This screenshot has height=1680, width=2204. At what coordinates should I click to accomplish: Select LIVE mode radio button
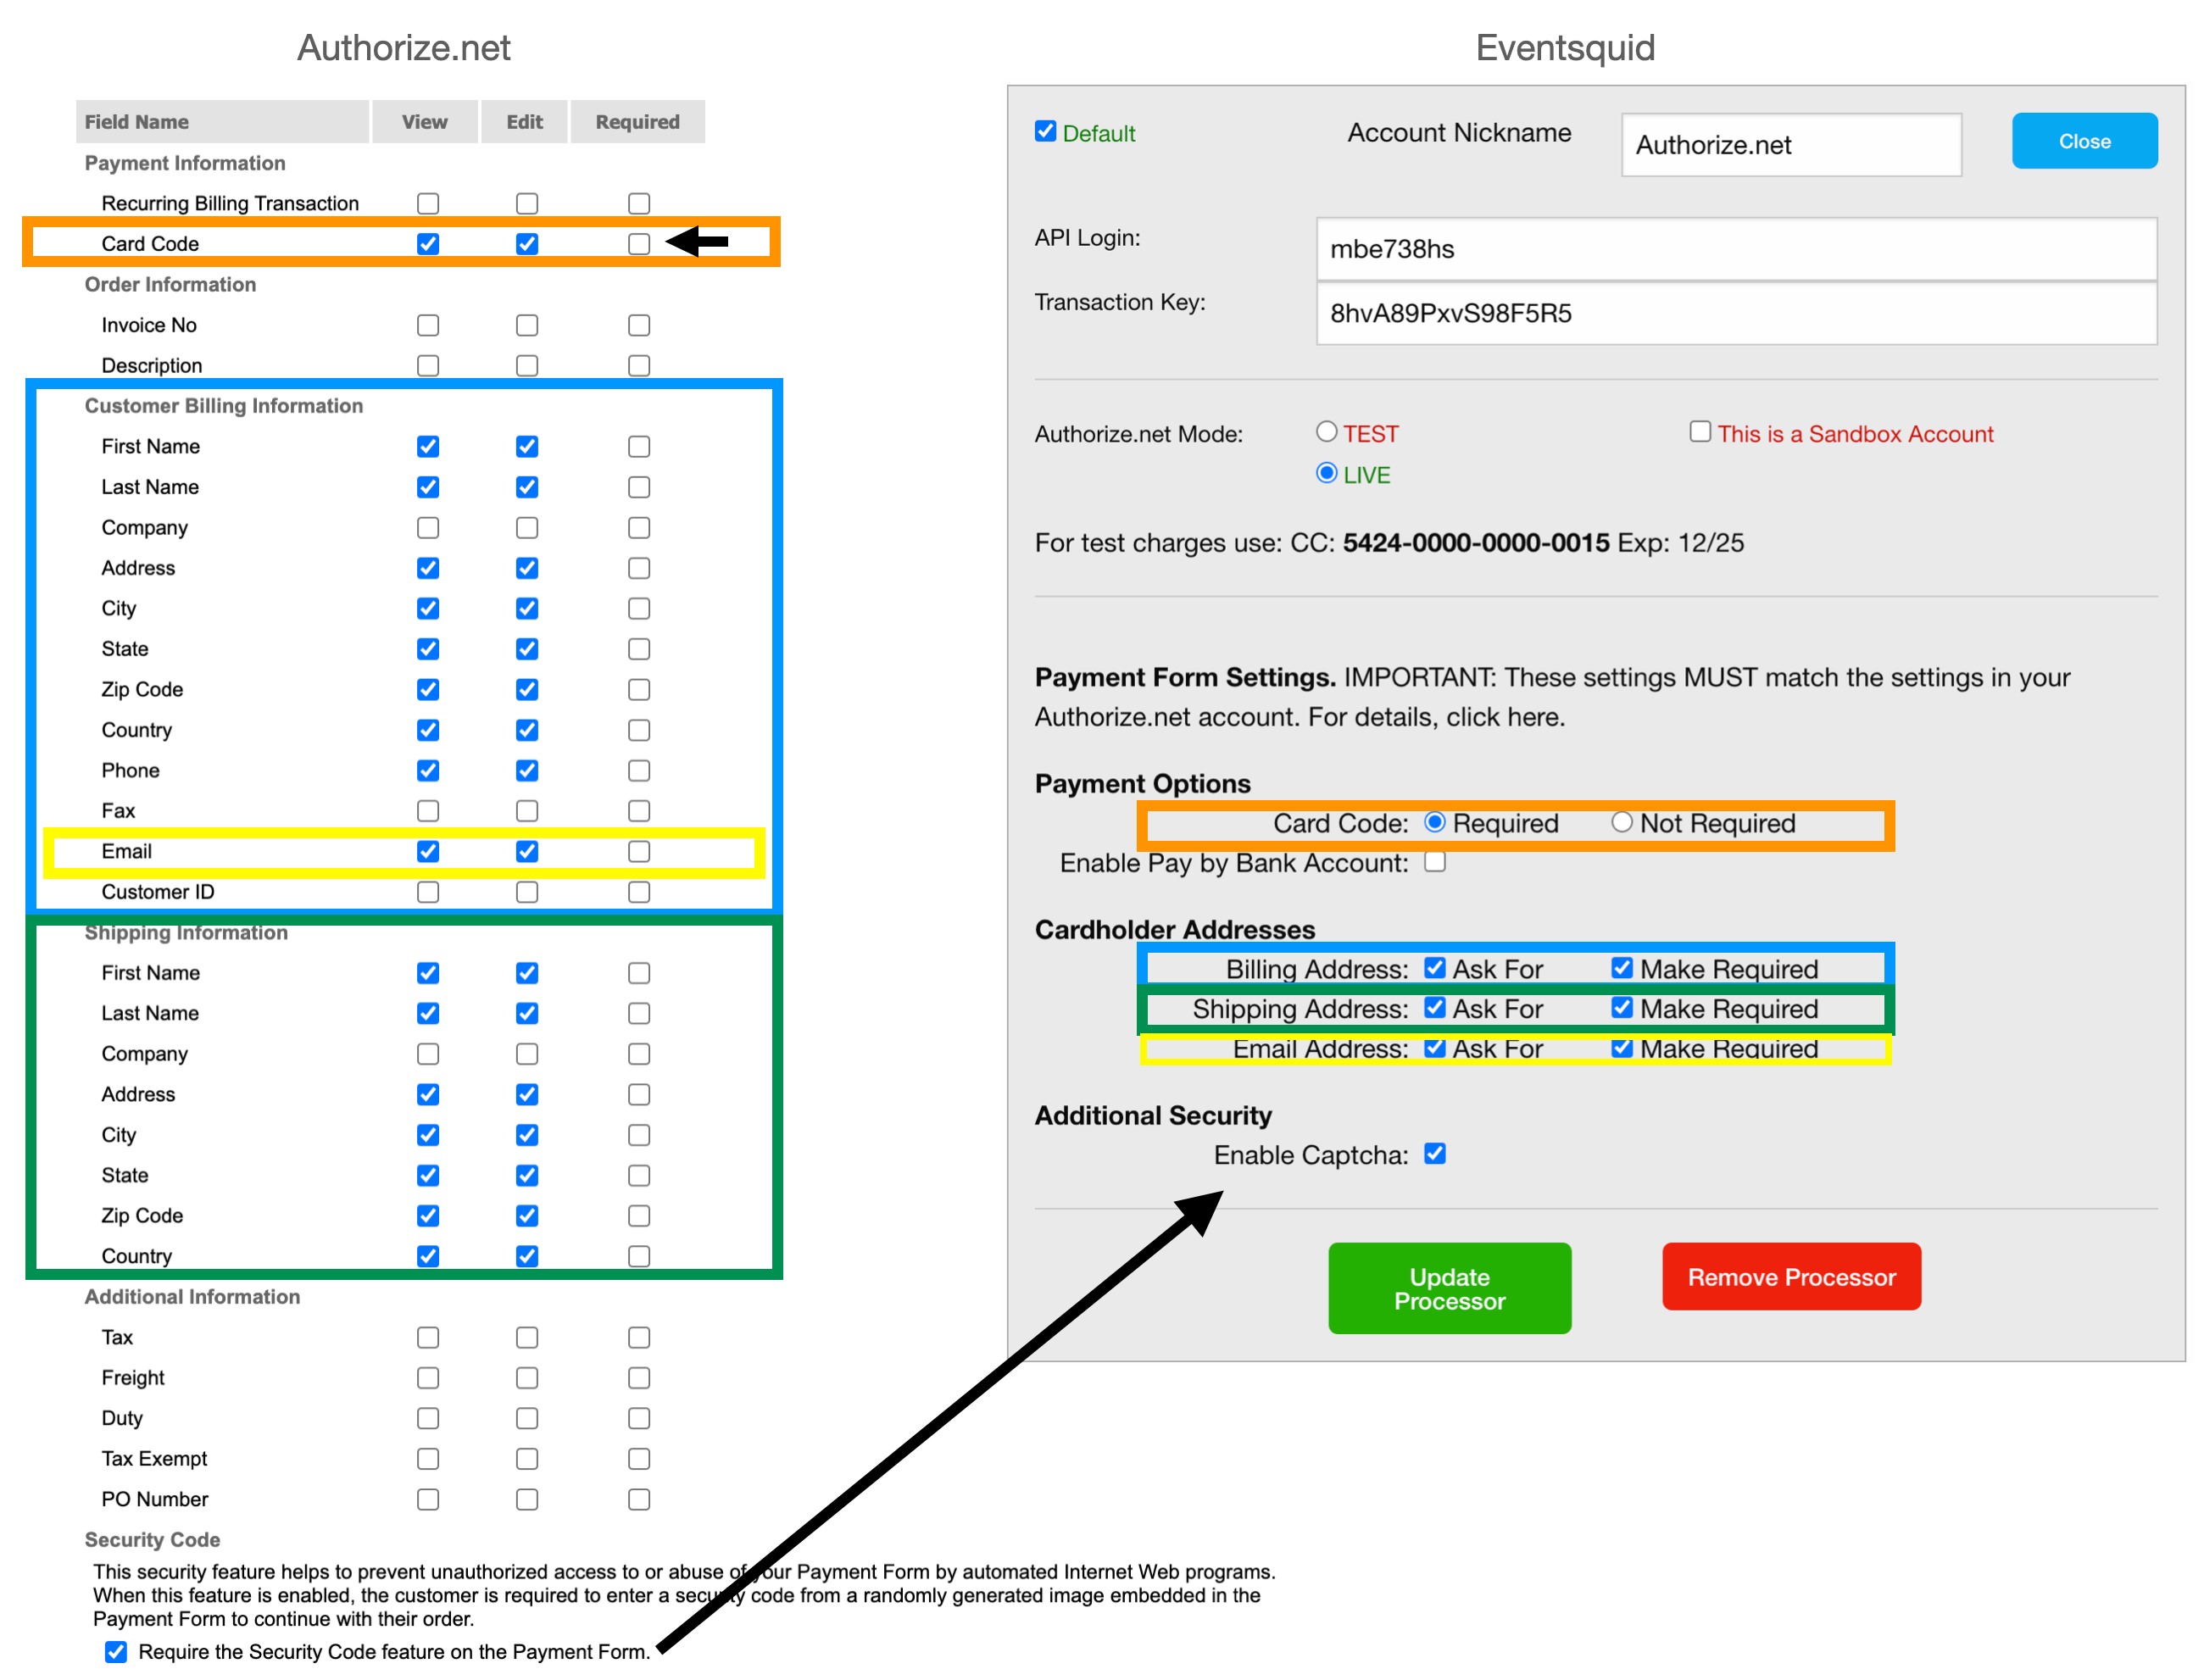[1325, 472]
